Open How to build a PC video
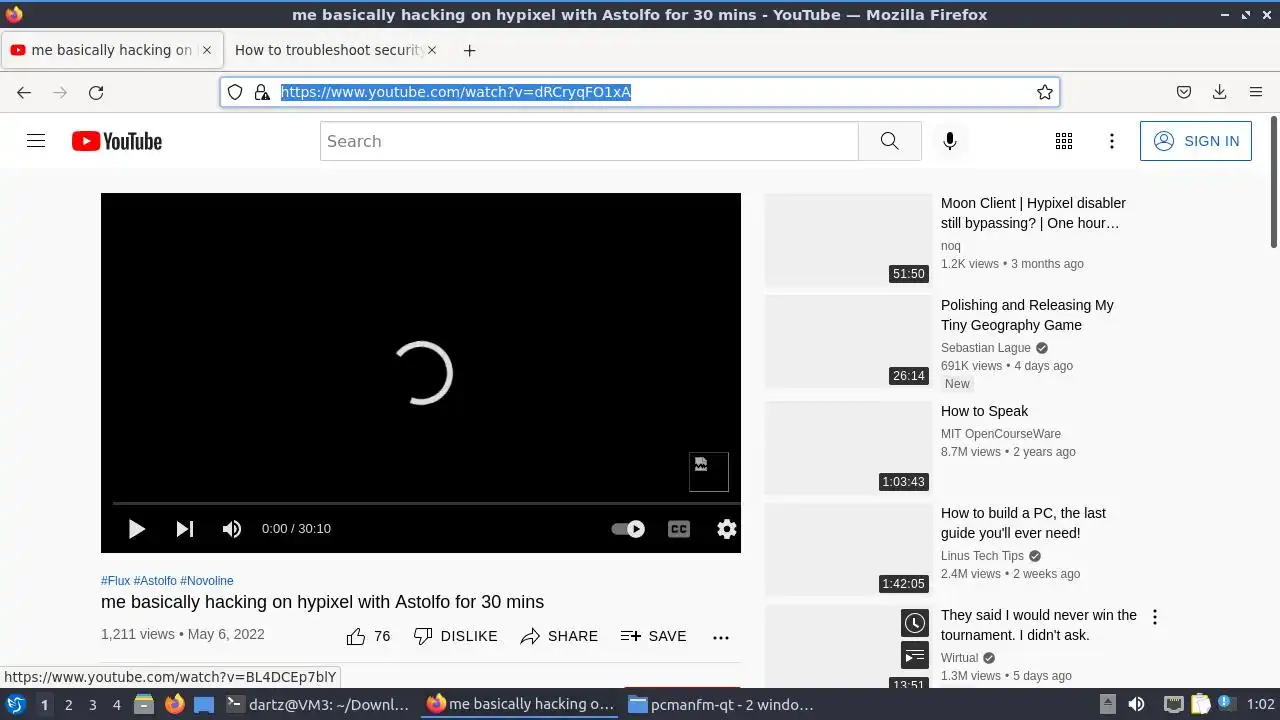1280x720 pixels. click(x=1023, y=523)
